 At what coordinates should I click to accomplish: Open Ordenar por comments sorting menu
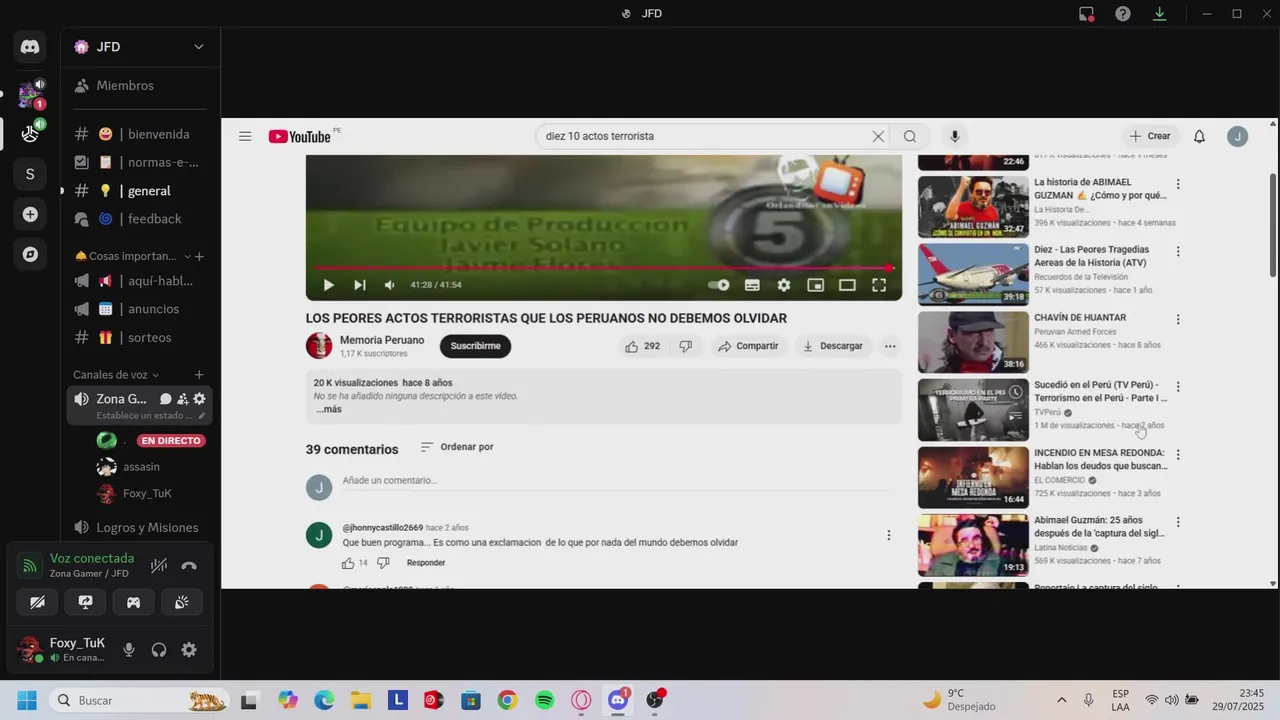457,447
